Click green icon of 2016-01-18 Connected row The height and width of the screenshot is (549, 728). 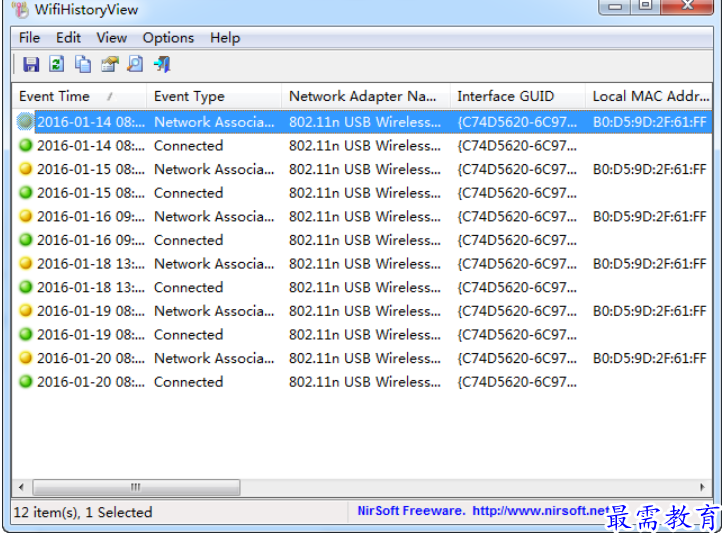tap(26, 288)
